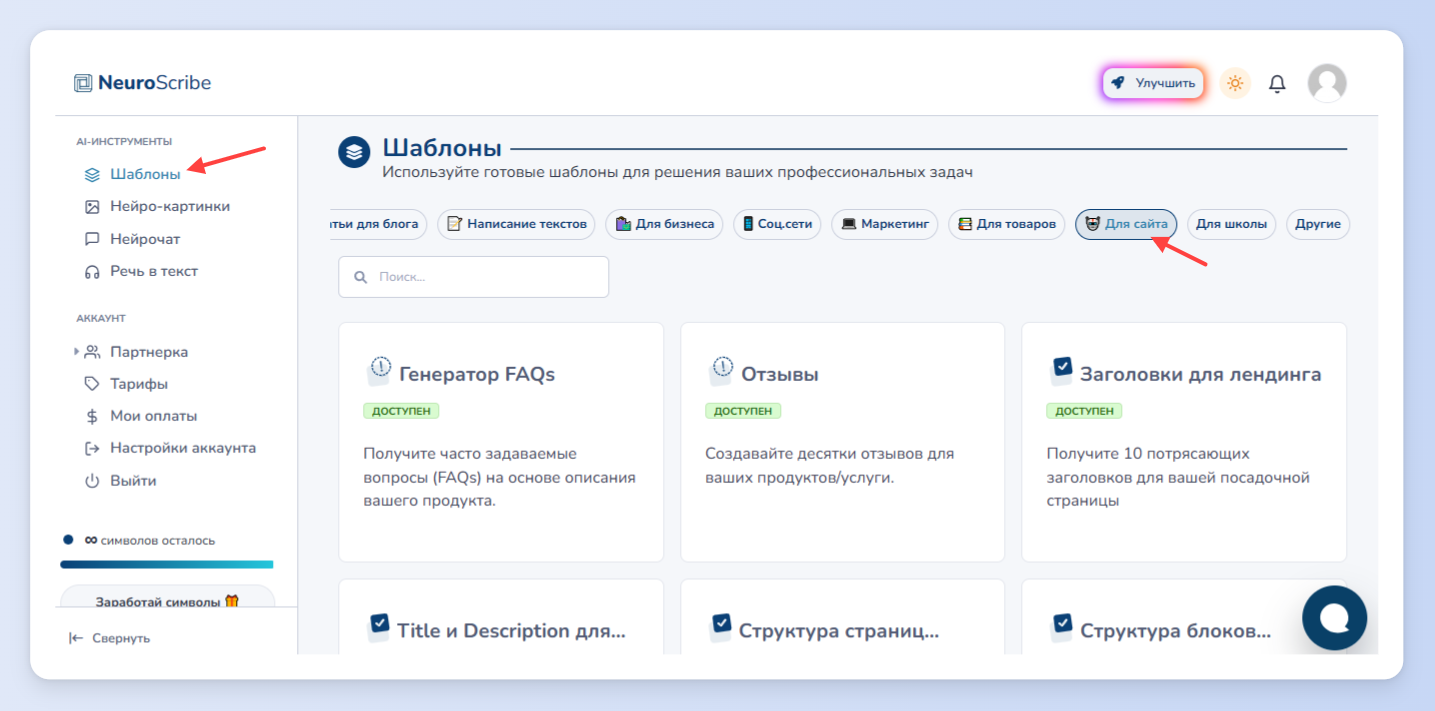
Task: Open the Title и Description template
Action: click(501, 617)
